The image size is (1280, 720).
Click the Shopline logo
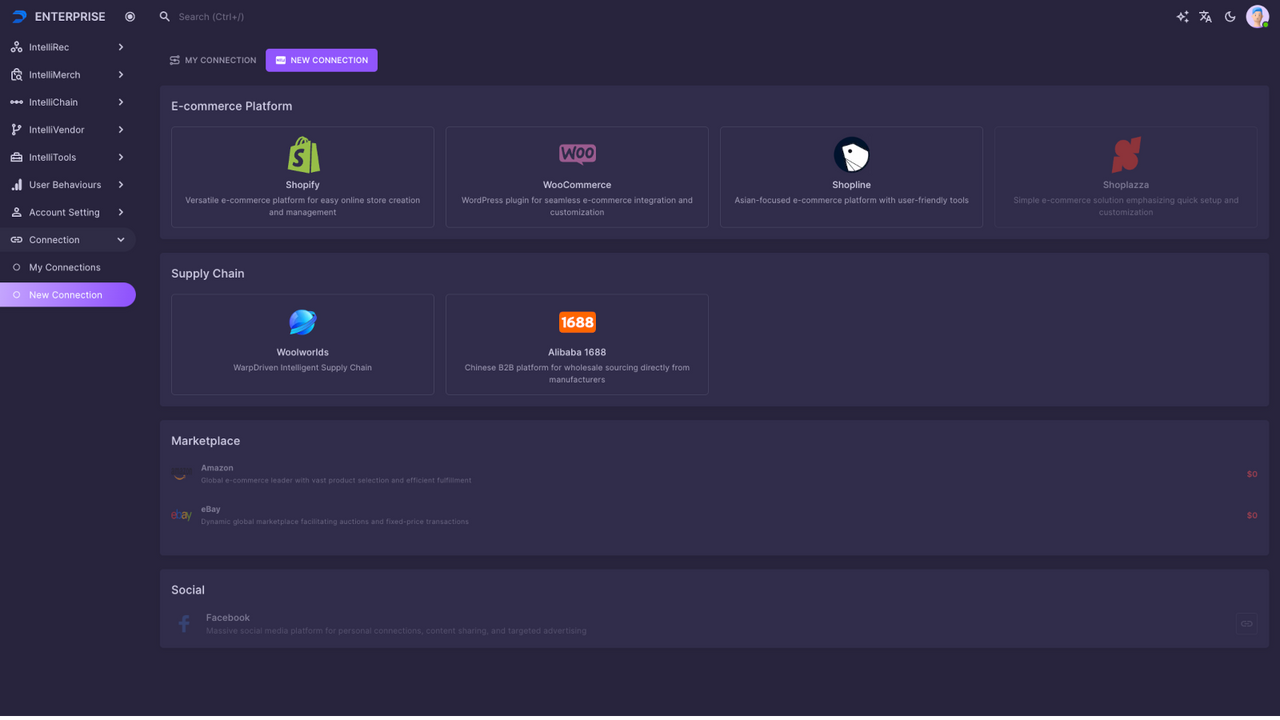852,155
